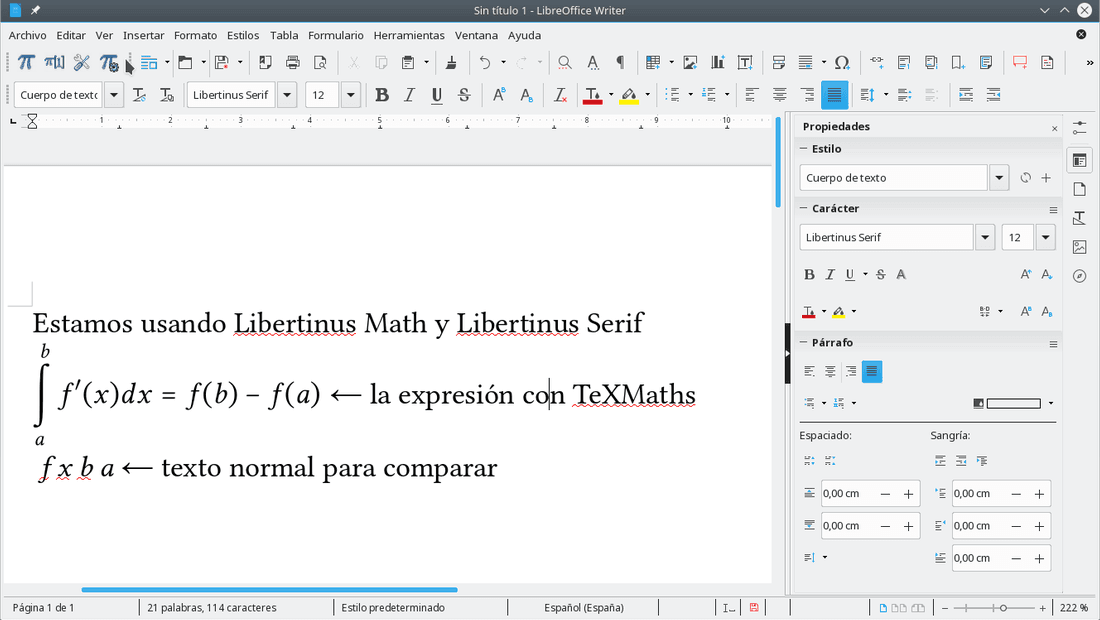Open the Herramientas menu
This screenshot has width=1100, height=620.
click(409, 35)
